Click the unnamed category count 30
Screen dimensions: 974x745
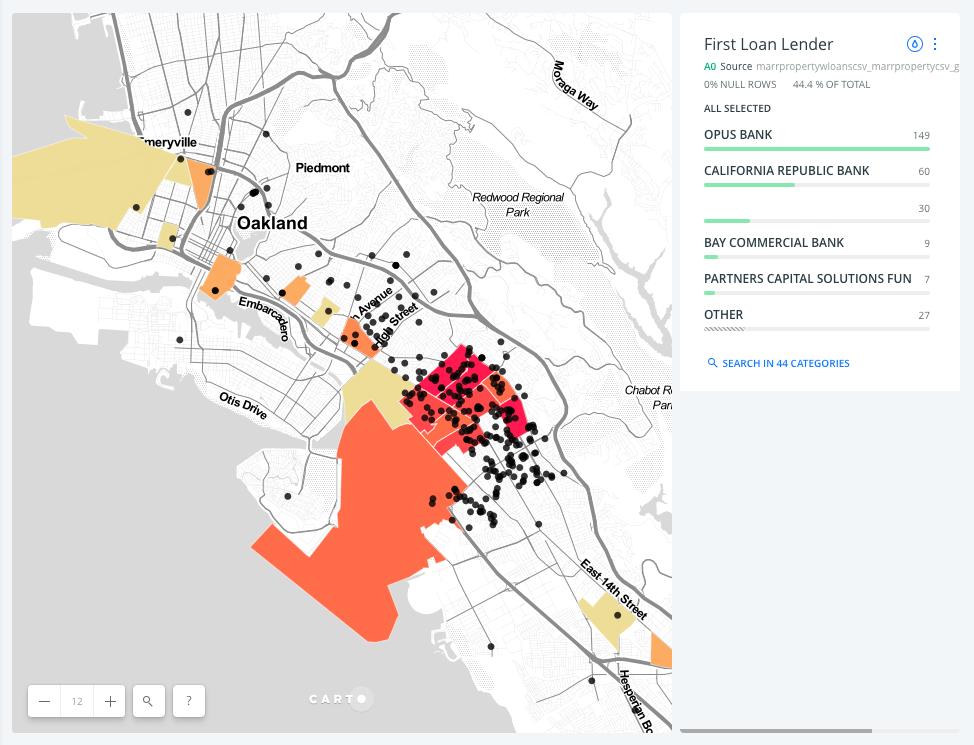[924, 209]
